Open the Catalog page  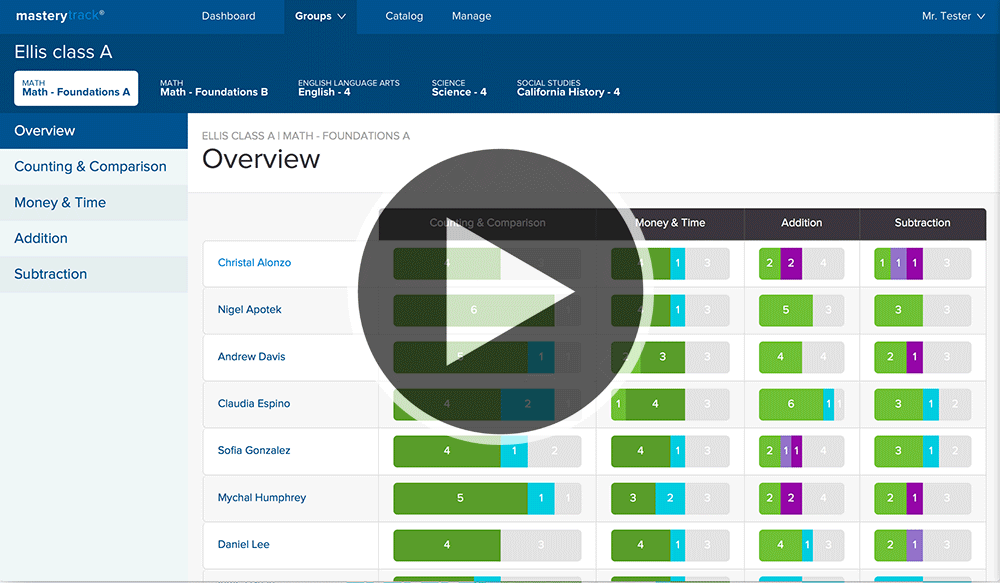click(x=404, y=16)
